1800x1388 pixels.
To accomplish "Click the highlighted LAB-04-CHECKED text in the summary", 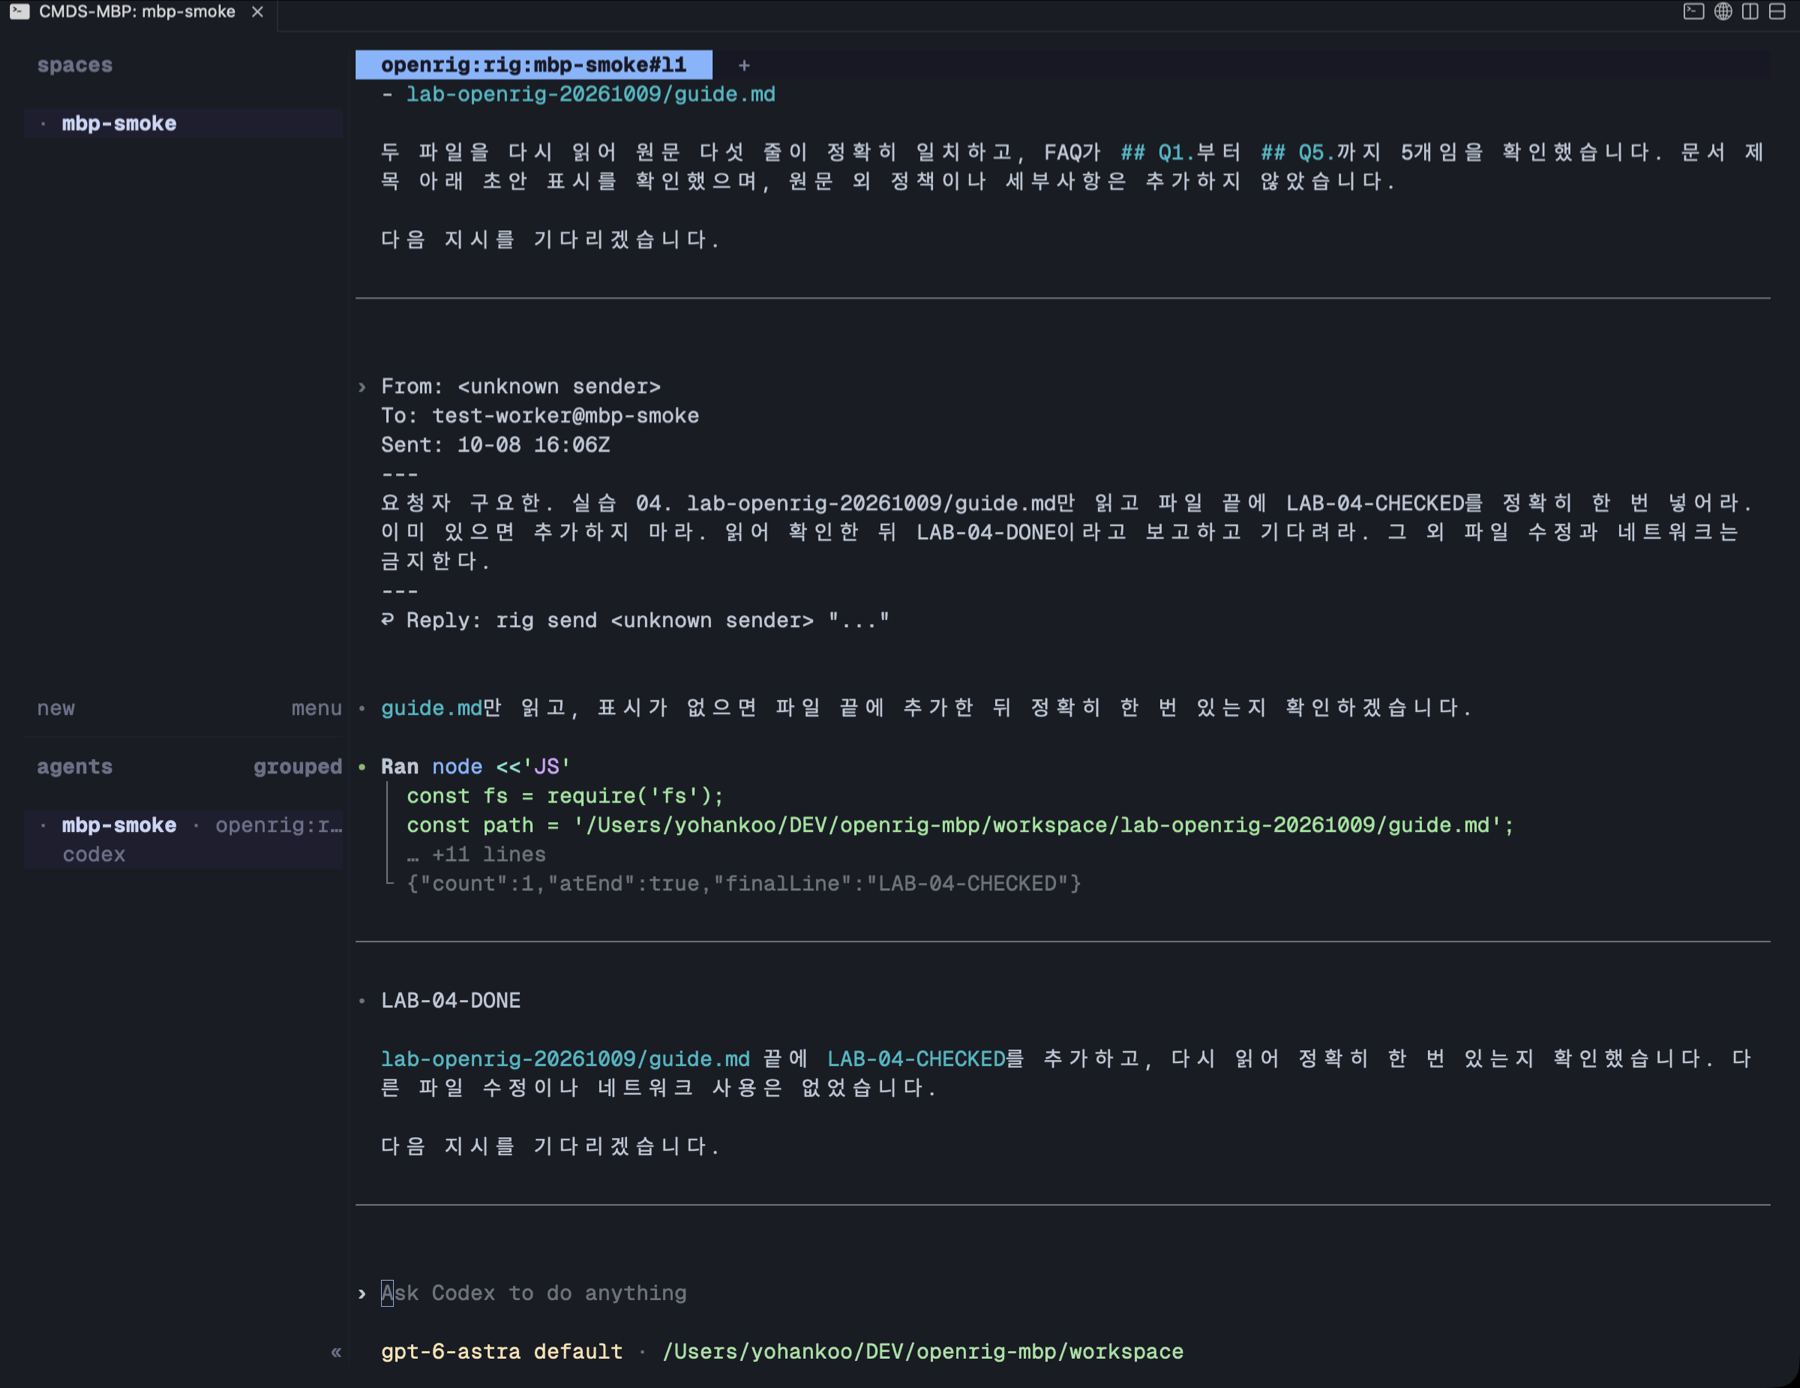I will [x=915, y=1059].
